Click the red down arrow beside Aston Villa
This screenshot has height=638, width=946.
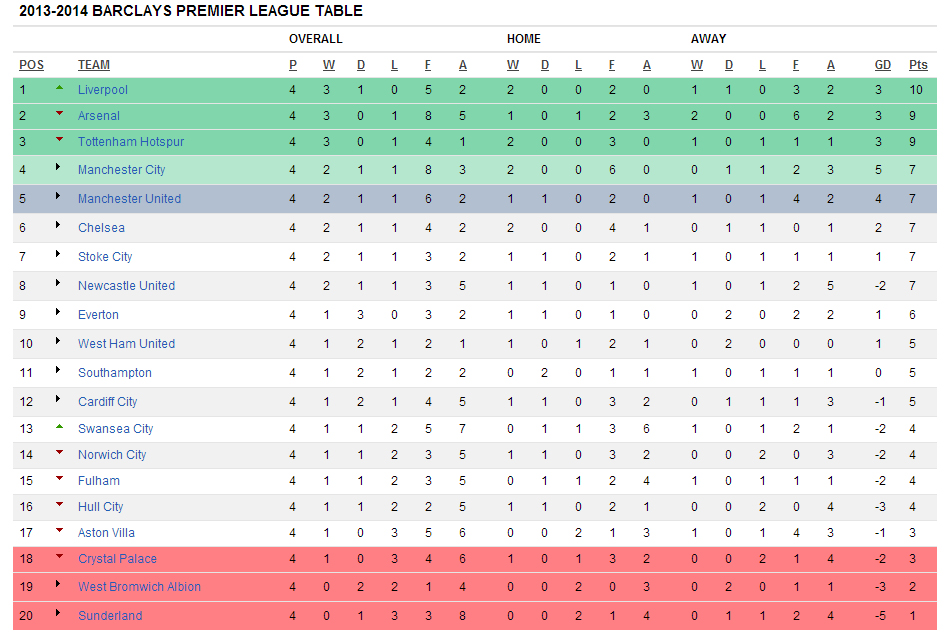click(59, 530)
